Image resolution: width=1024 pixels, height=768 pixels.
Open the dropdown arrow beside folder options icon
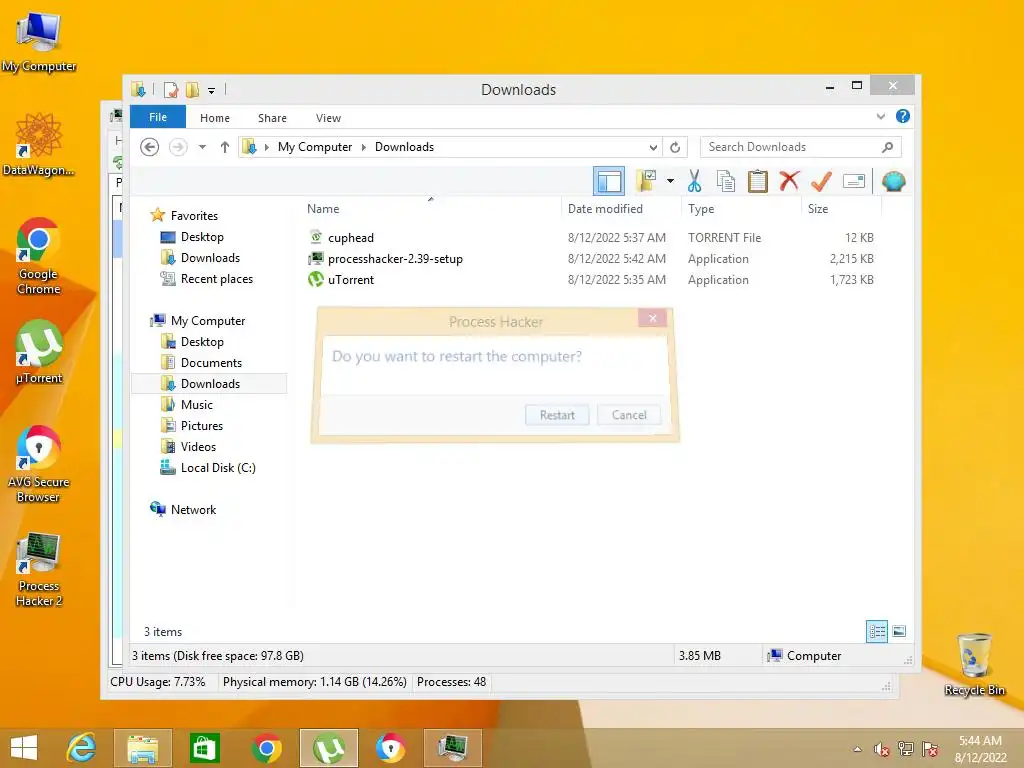click(x=670, y=181)
